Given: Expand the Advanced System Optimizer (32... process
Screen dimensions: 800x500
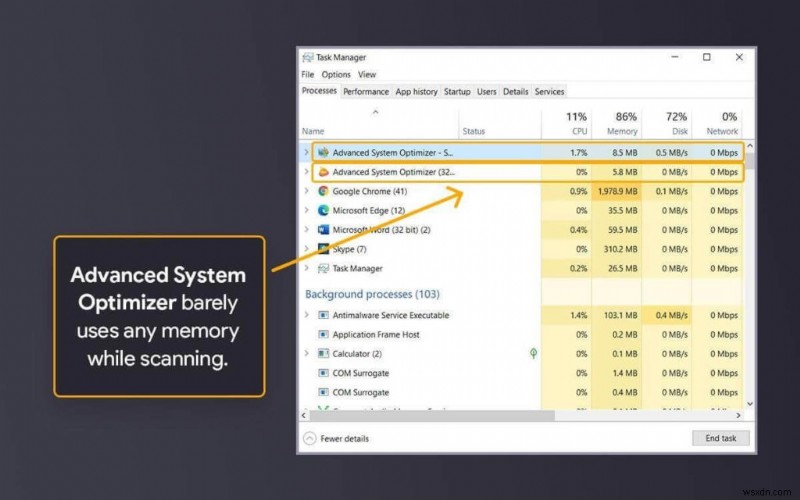Looking at the screenshot, I should point(307,172).
